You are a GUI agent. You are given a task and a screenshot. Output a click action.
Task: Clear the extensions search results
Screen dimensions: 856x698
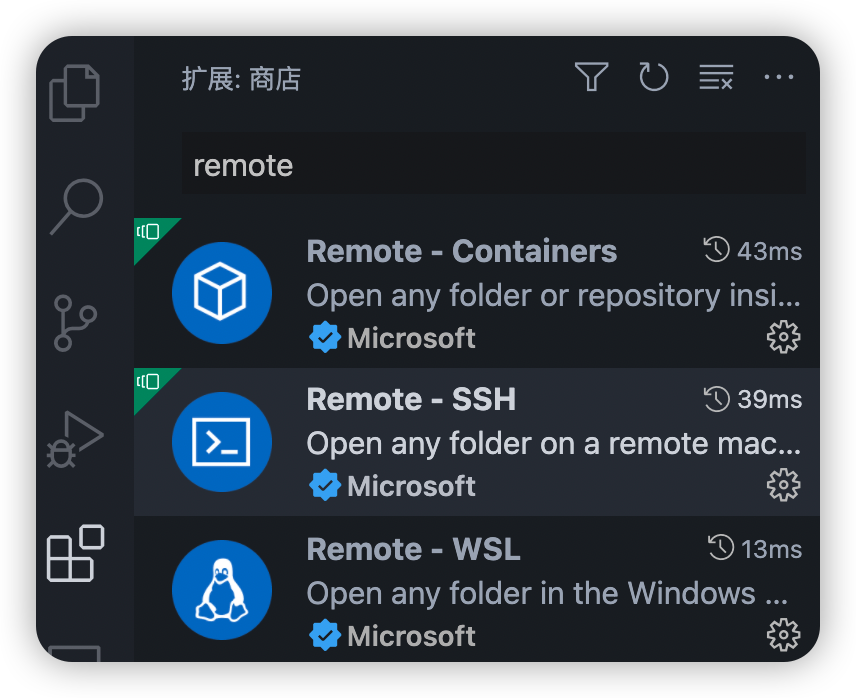[x=716, y=77]
